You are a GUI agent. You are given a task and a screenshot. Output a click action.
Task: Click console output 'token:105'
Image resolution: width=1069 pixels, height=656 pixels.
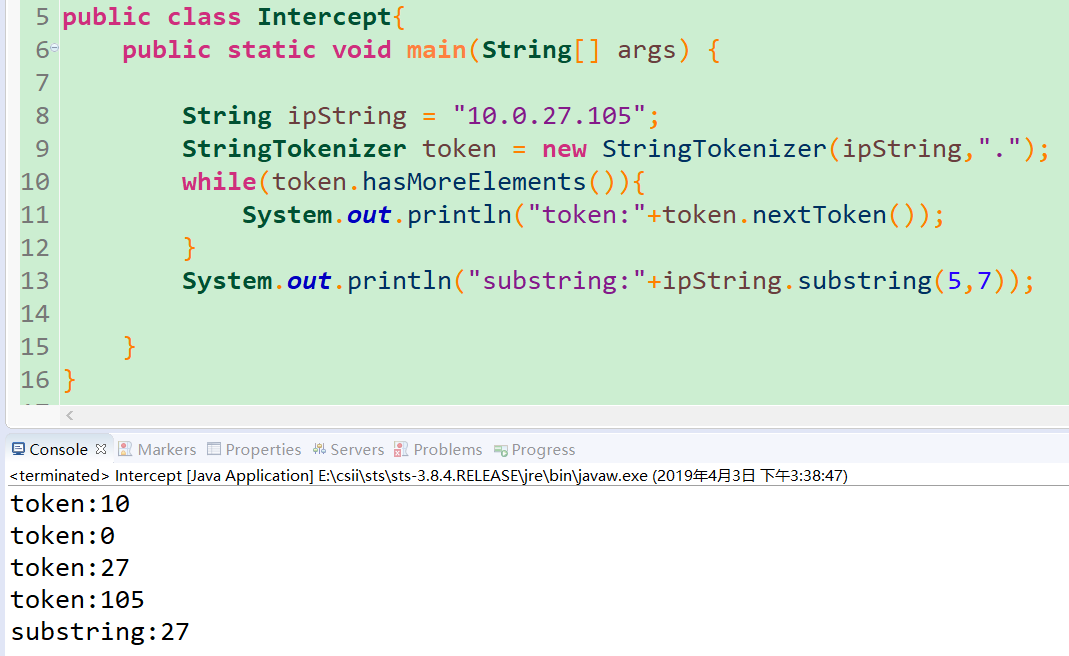click(78, 600)
